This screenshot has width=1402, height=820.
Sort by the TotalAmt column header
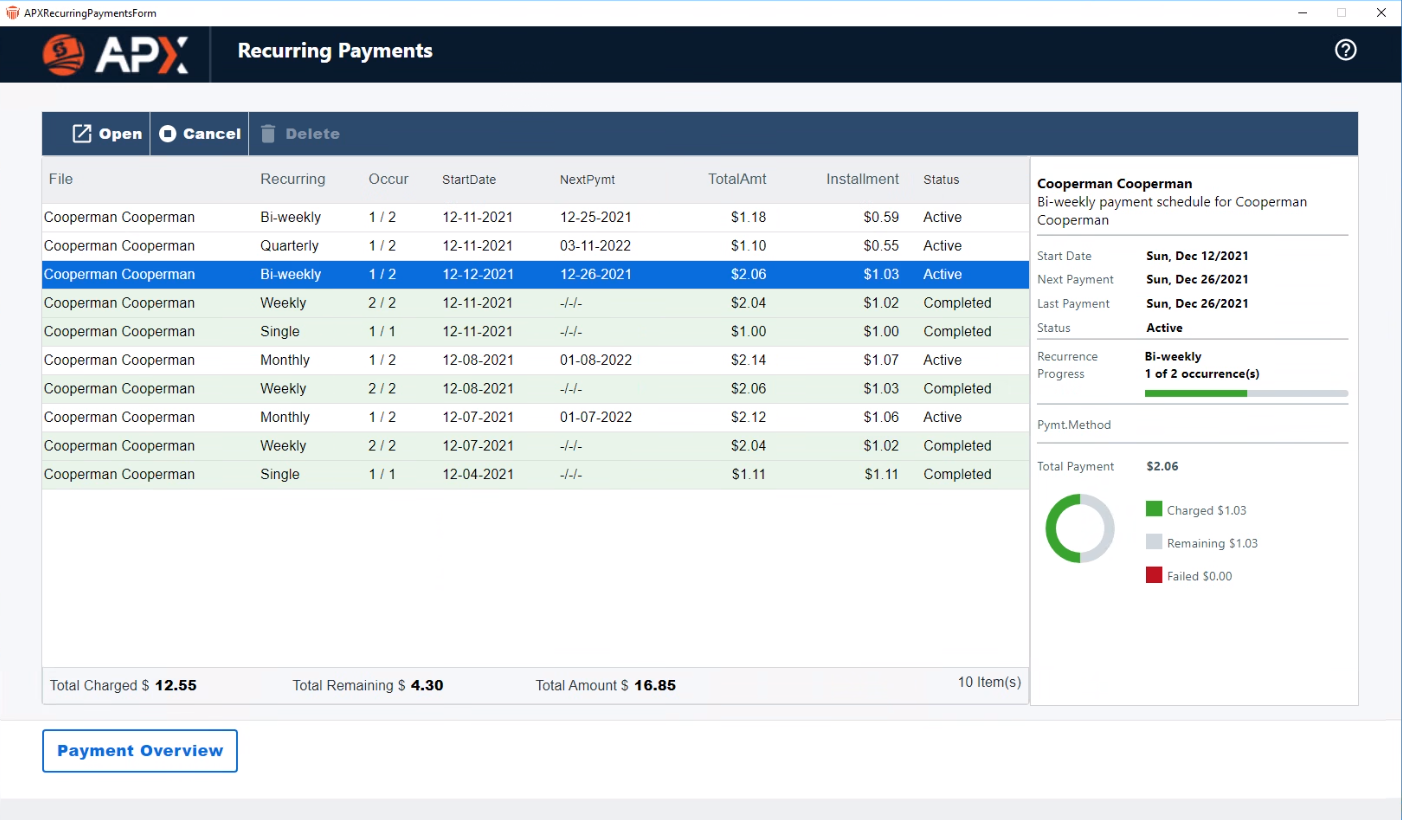[738, 179]
